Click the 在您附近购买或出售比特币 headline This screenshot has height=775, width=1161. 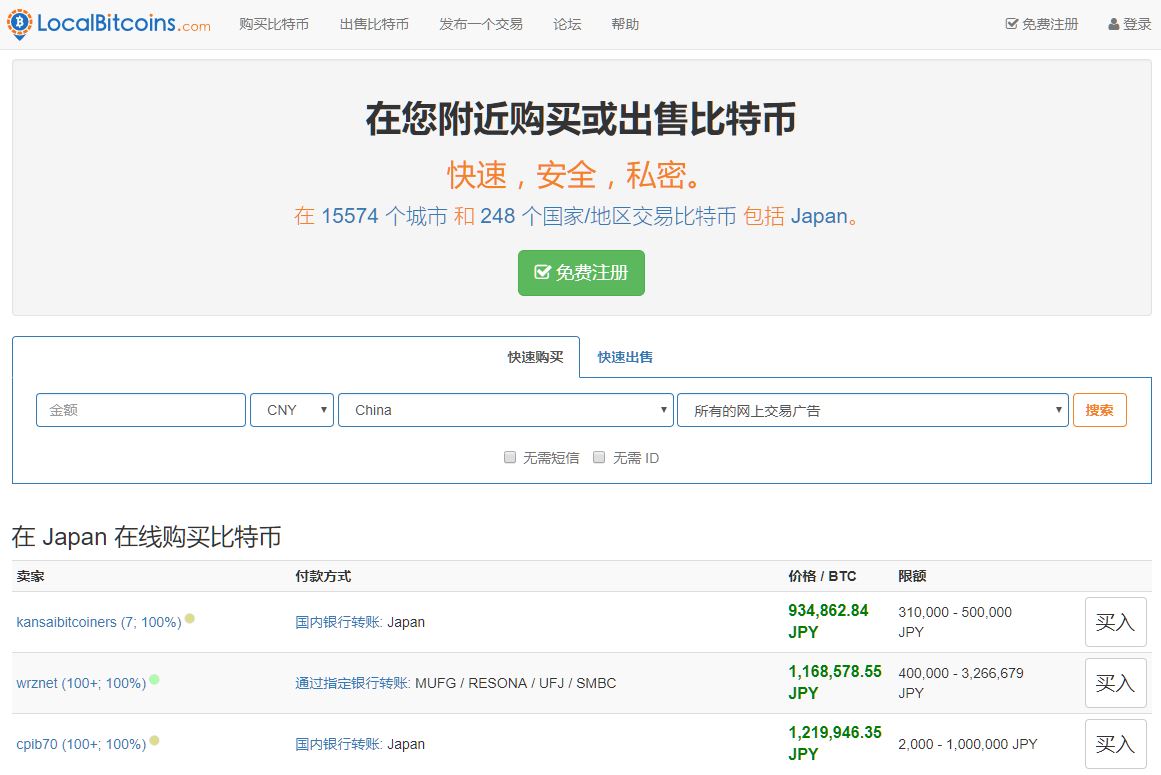[581, 118]
